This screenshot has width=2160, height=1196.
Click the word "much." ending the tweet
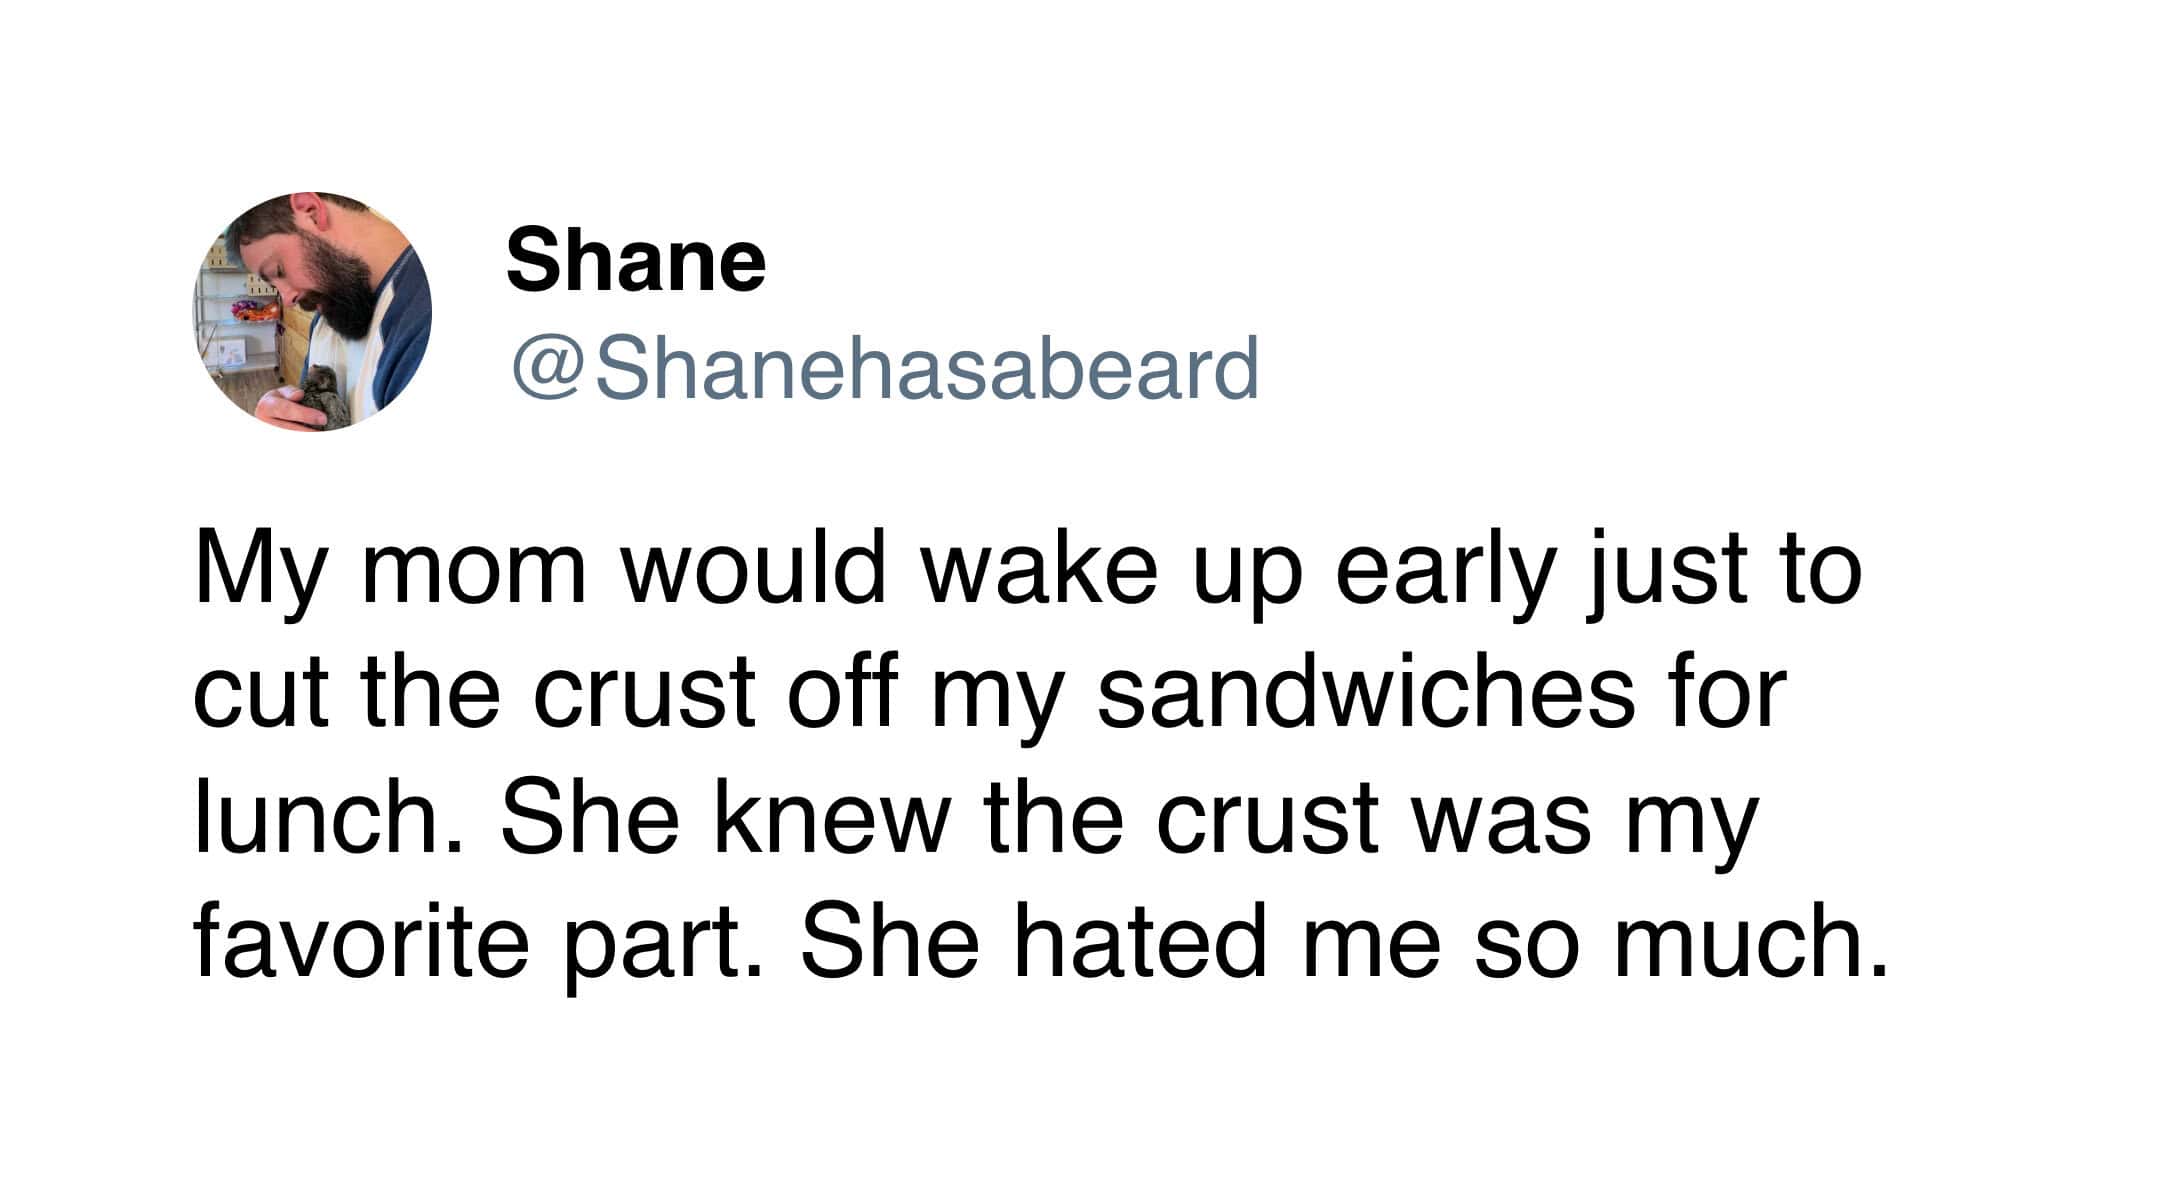pyautogui.click(x=1752, y=941)
